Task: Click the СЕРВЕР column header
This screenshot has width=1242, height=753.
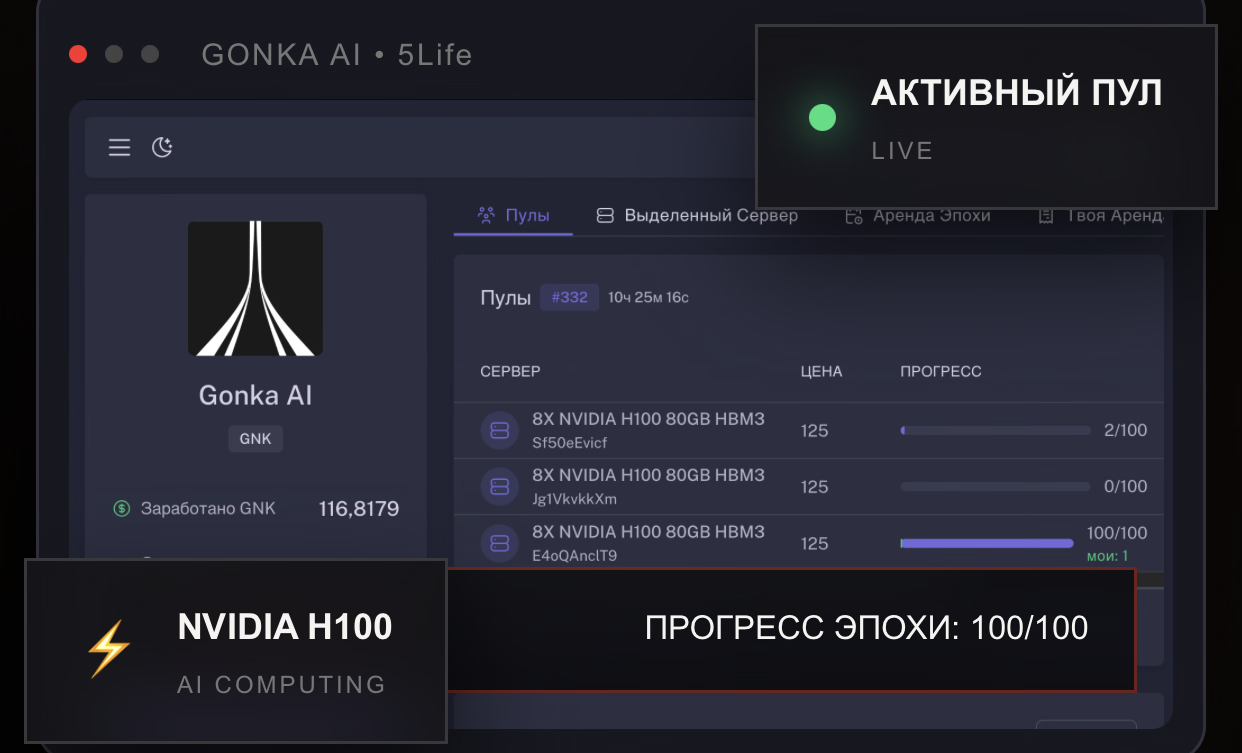Action: point(510,371)
